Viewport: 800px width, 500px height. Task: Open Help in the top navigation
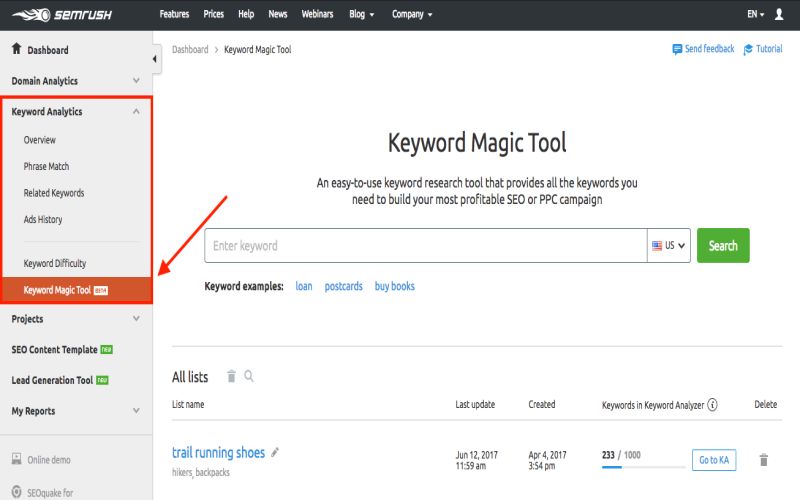tap(246, 14)
